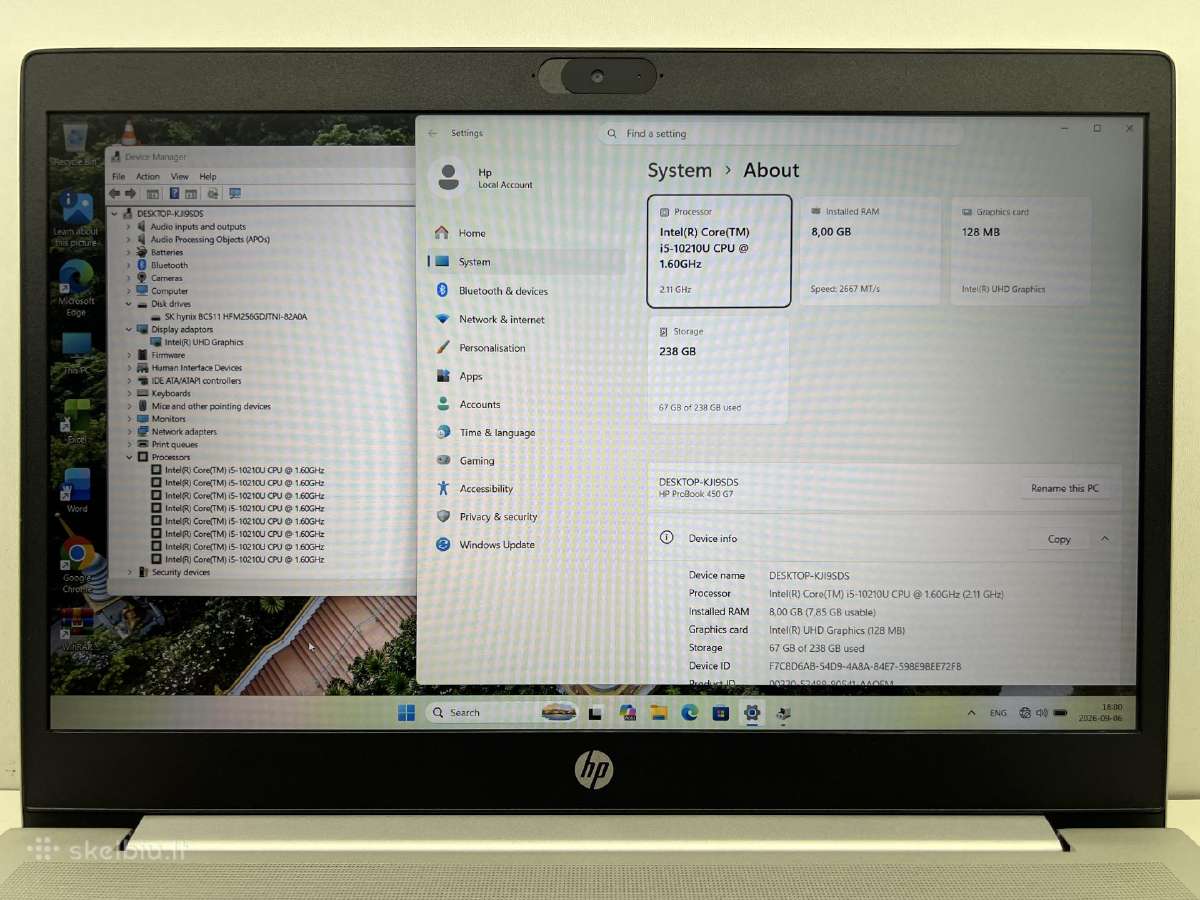Select SK hynix BC511 disk drive entry
The width and height of the screenshot is (1200, 900).
click(x=229, y=317)
